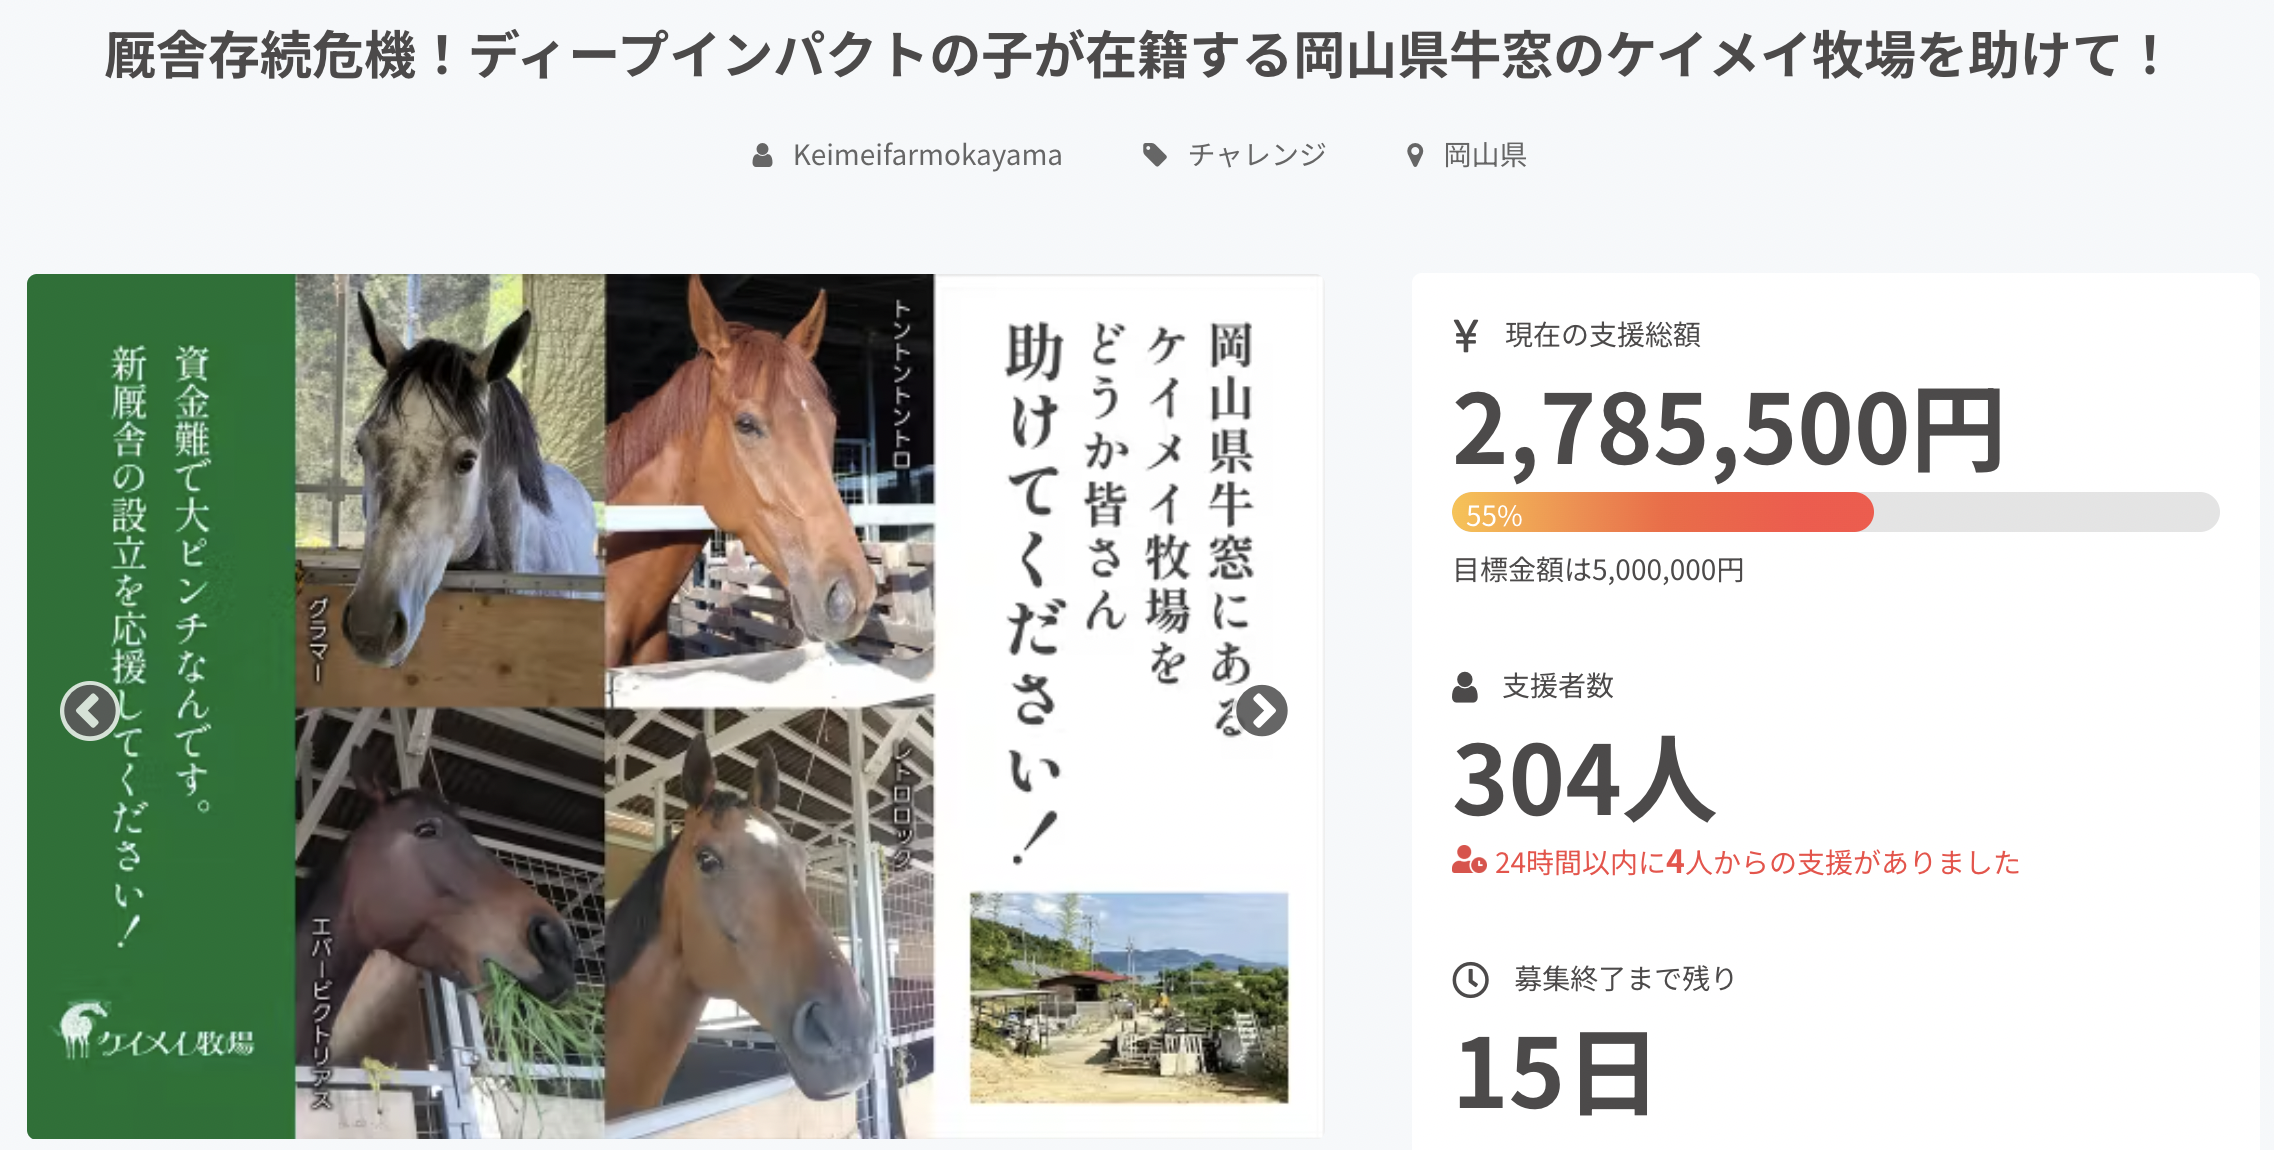The height and width of the screenshot is (1150, 2274).
Task: Click the gray horse グラマー photo
Action: [450, 491]
